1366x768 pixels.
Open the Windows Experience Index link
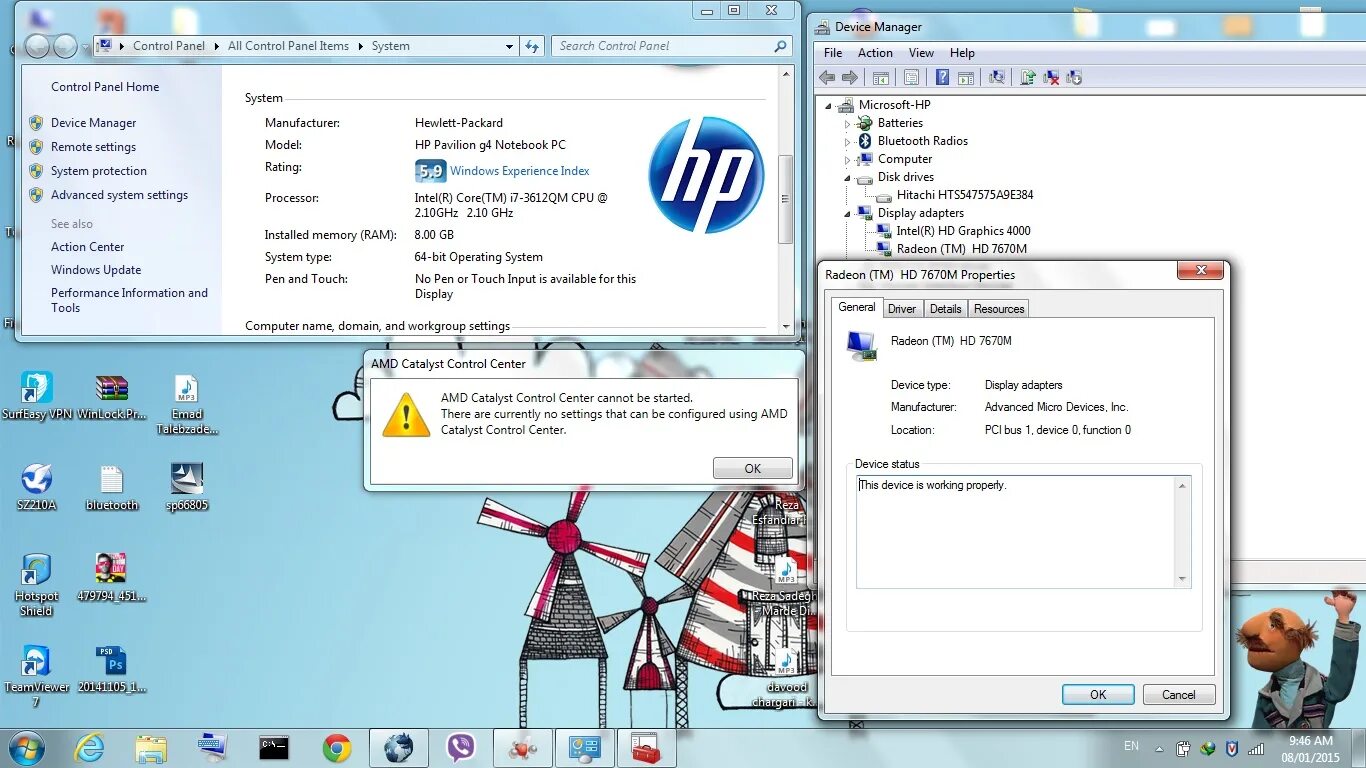pyautogui.click(x=520, y=170)
